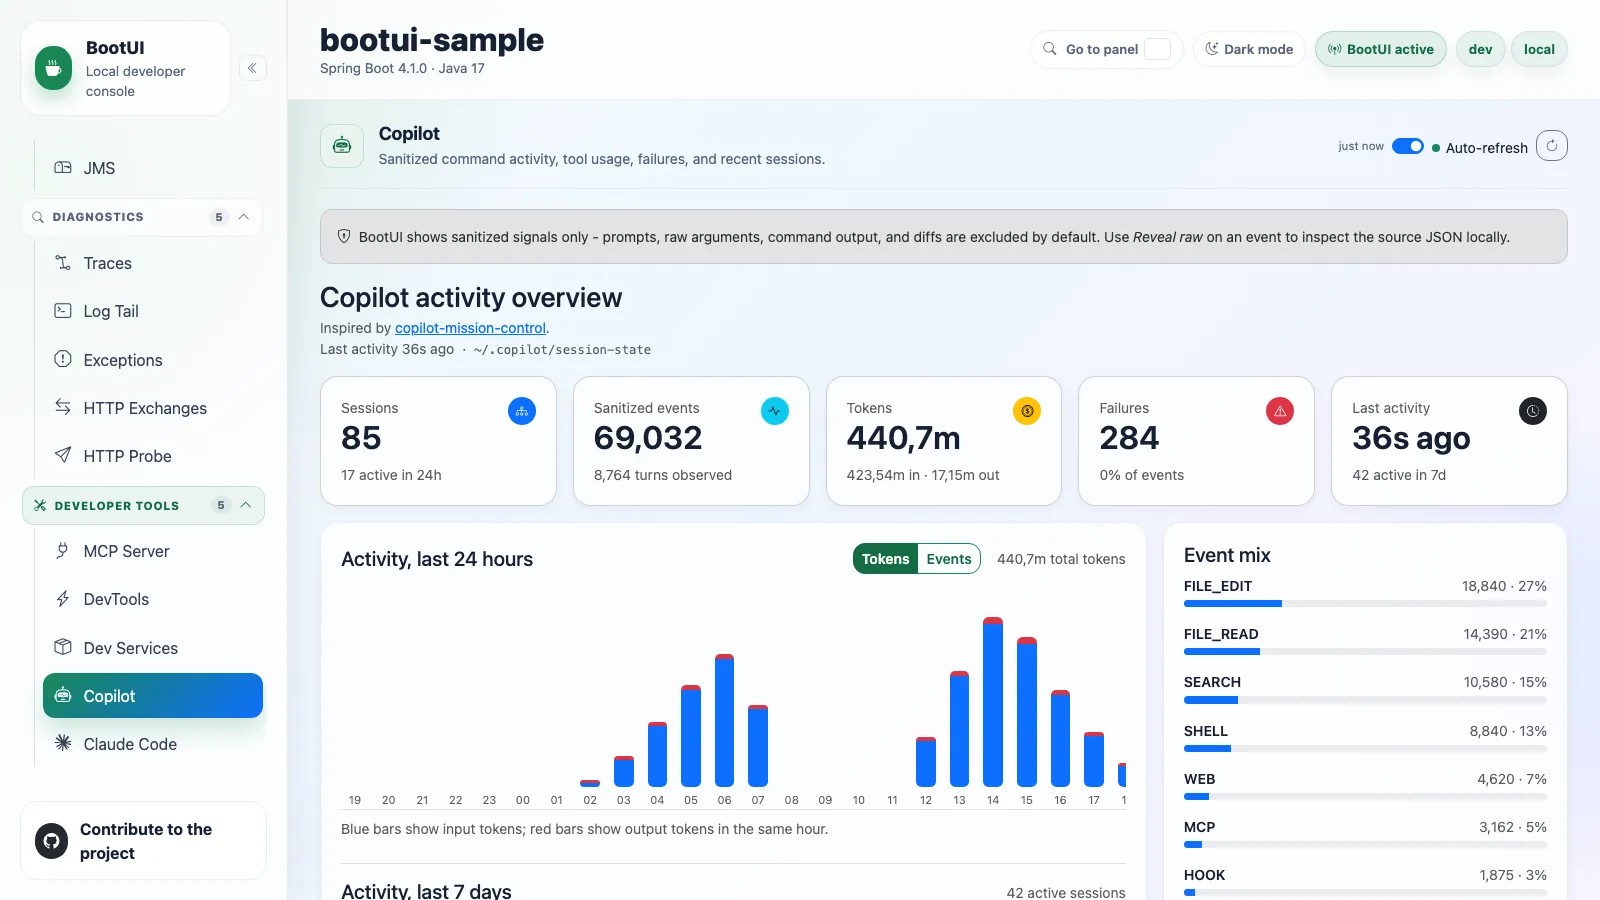
Task: Click the SHELL progress bar
Action: tap(1365, 748)
